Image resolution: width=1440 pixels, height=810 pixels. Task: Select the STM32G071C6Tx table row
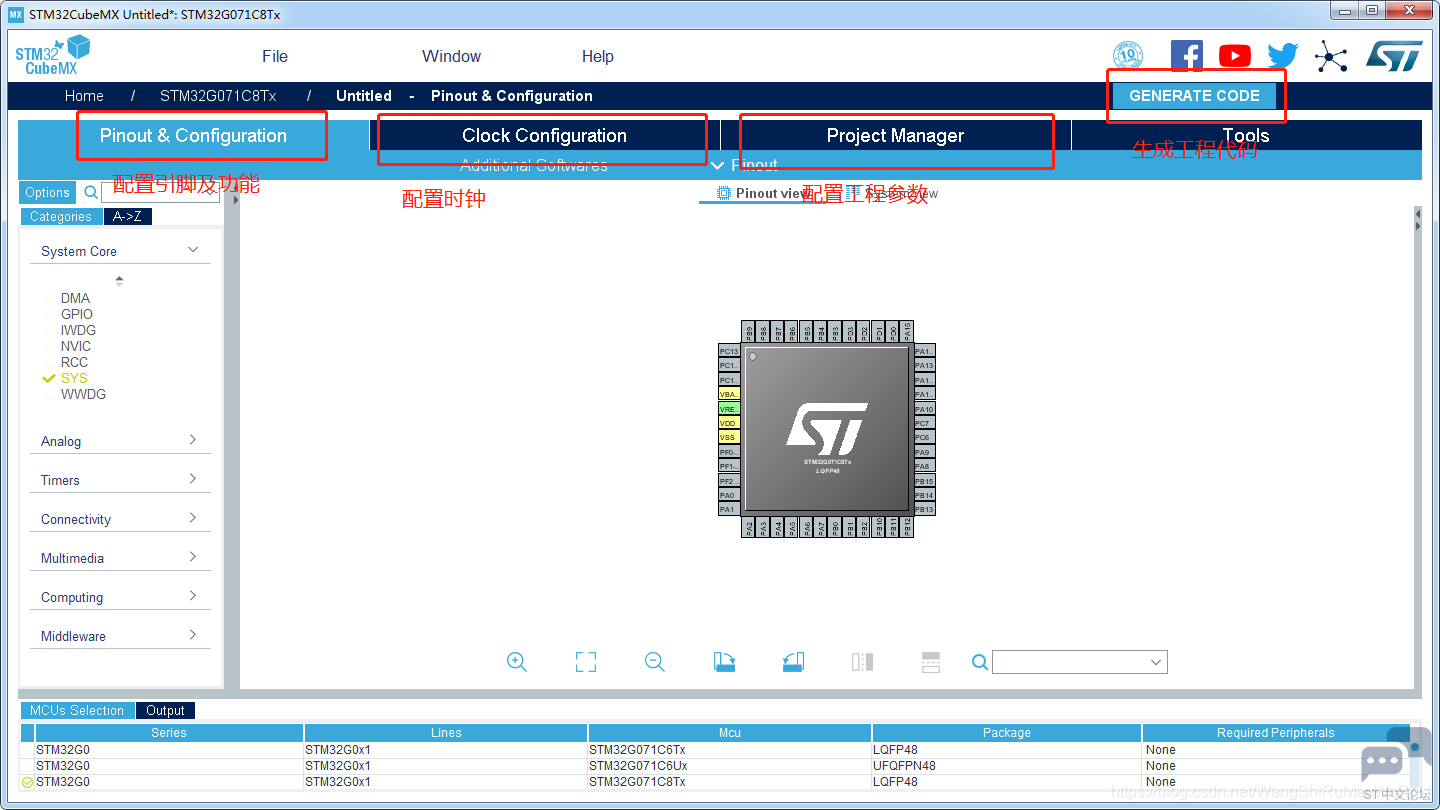click(x=715, y=750)
